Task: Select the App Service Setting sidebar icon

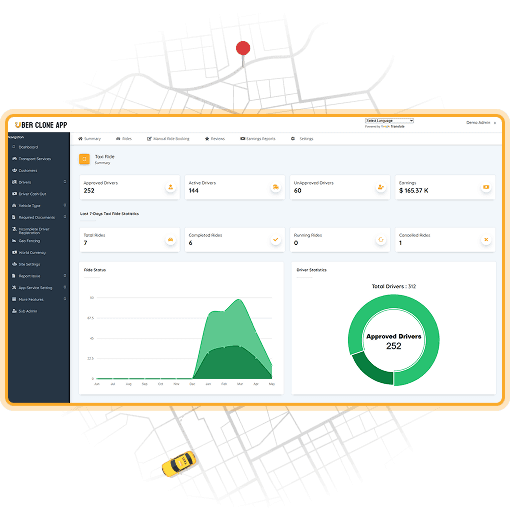Action: pyautogui.click(x=14, y=287)
